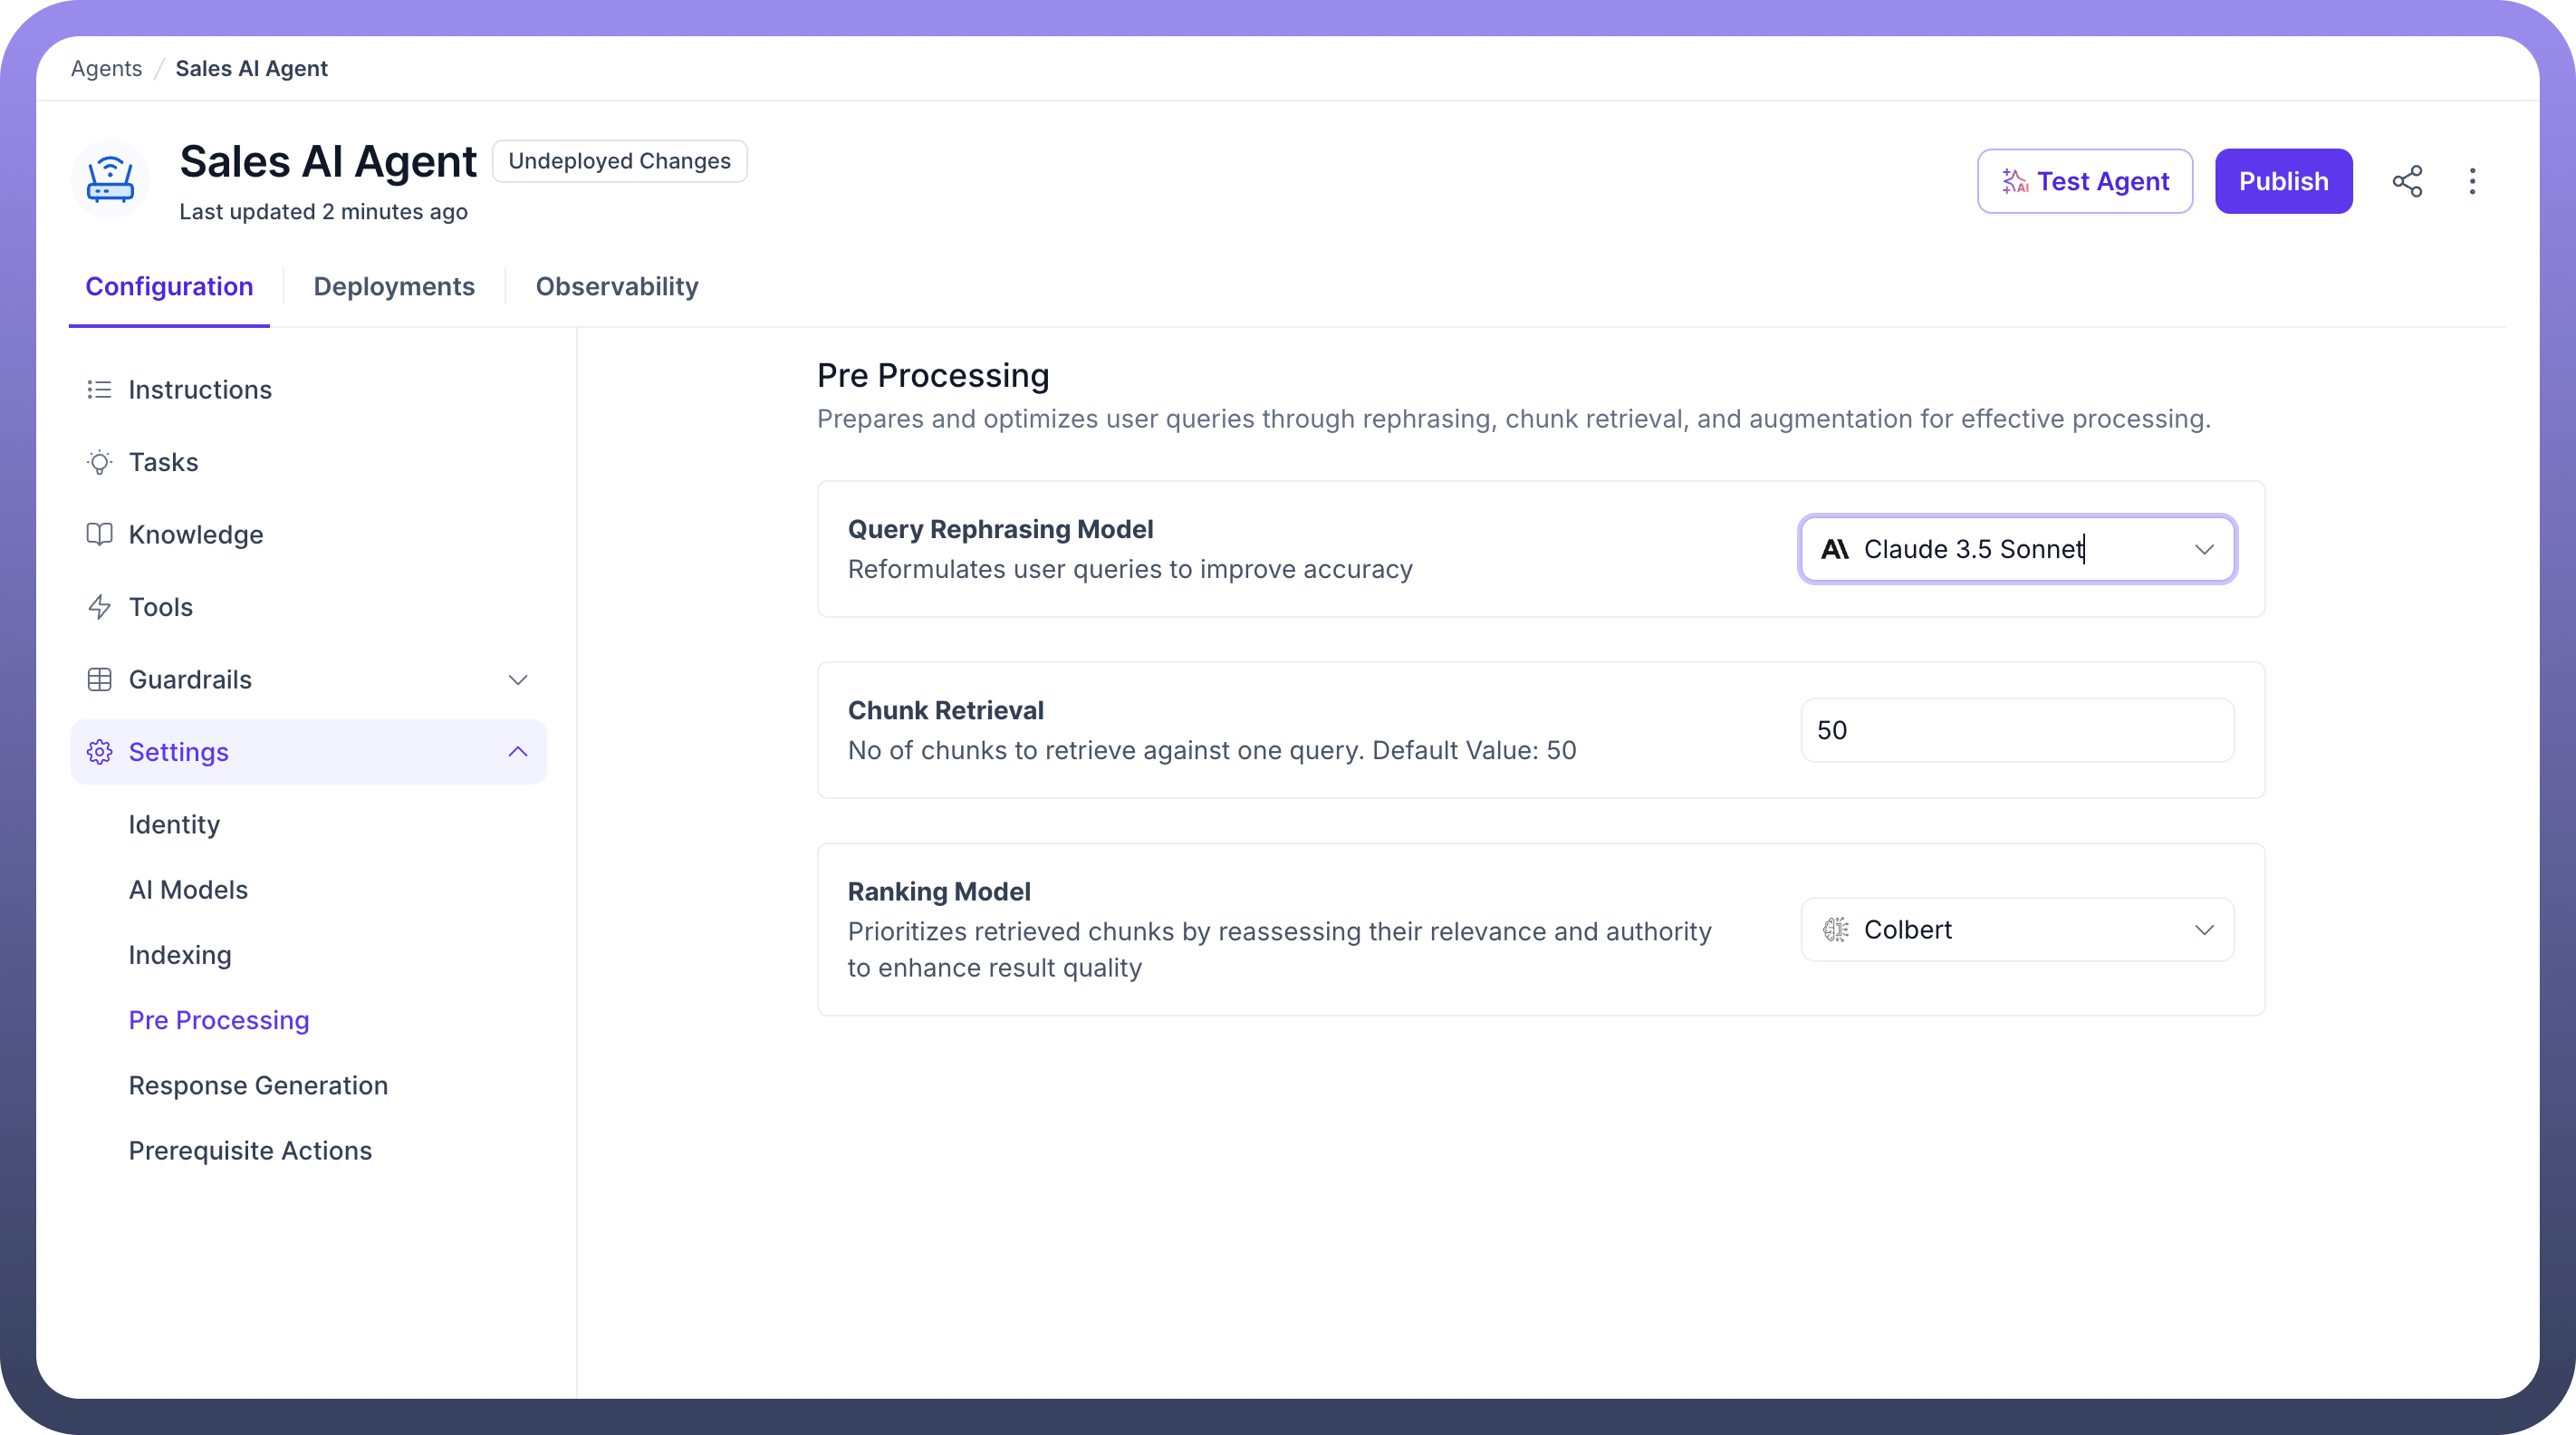
Task: Click the Tools lightning bolt icon
Action: (x=99, y=607)
